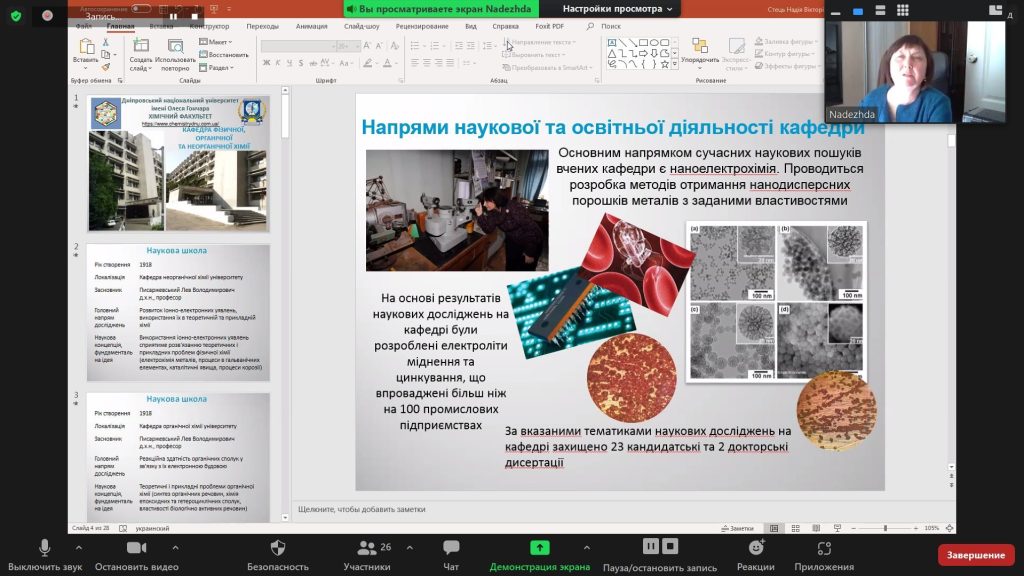Click the PowerPoint zoom slider handle

click(x=886, y=528)
